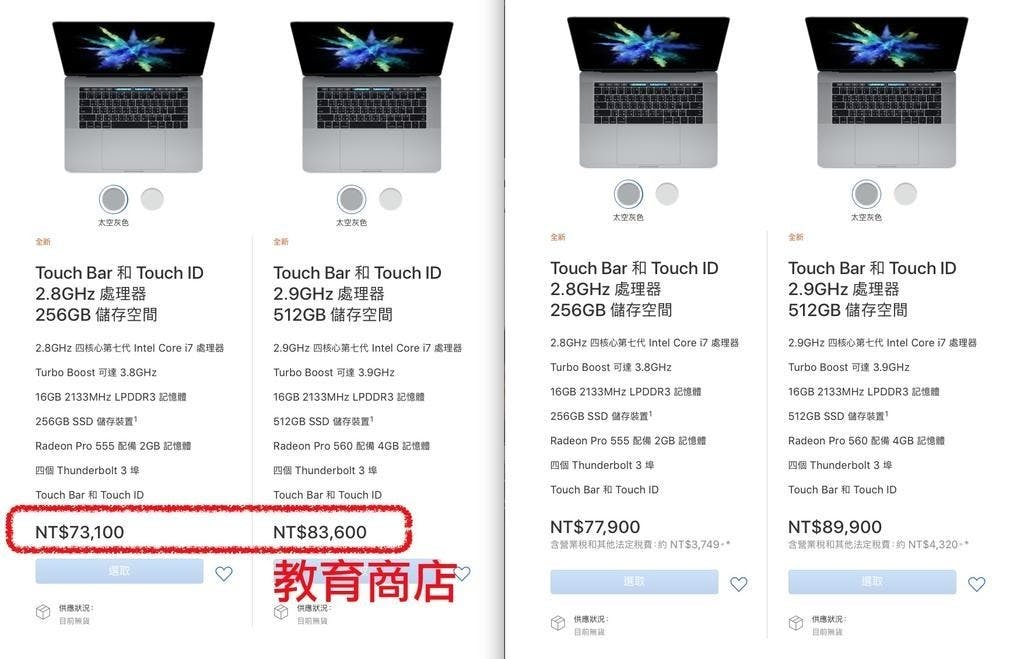Pick silver color for NT$83,600 model
The height and width of the screenshot is (659, 1024).
391,199
